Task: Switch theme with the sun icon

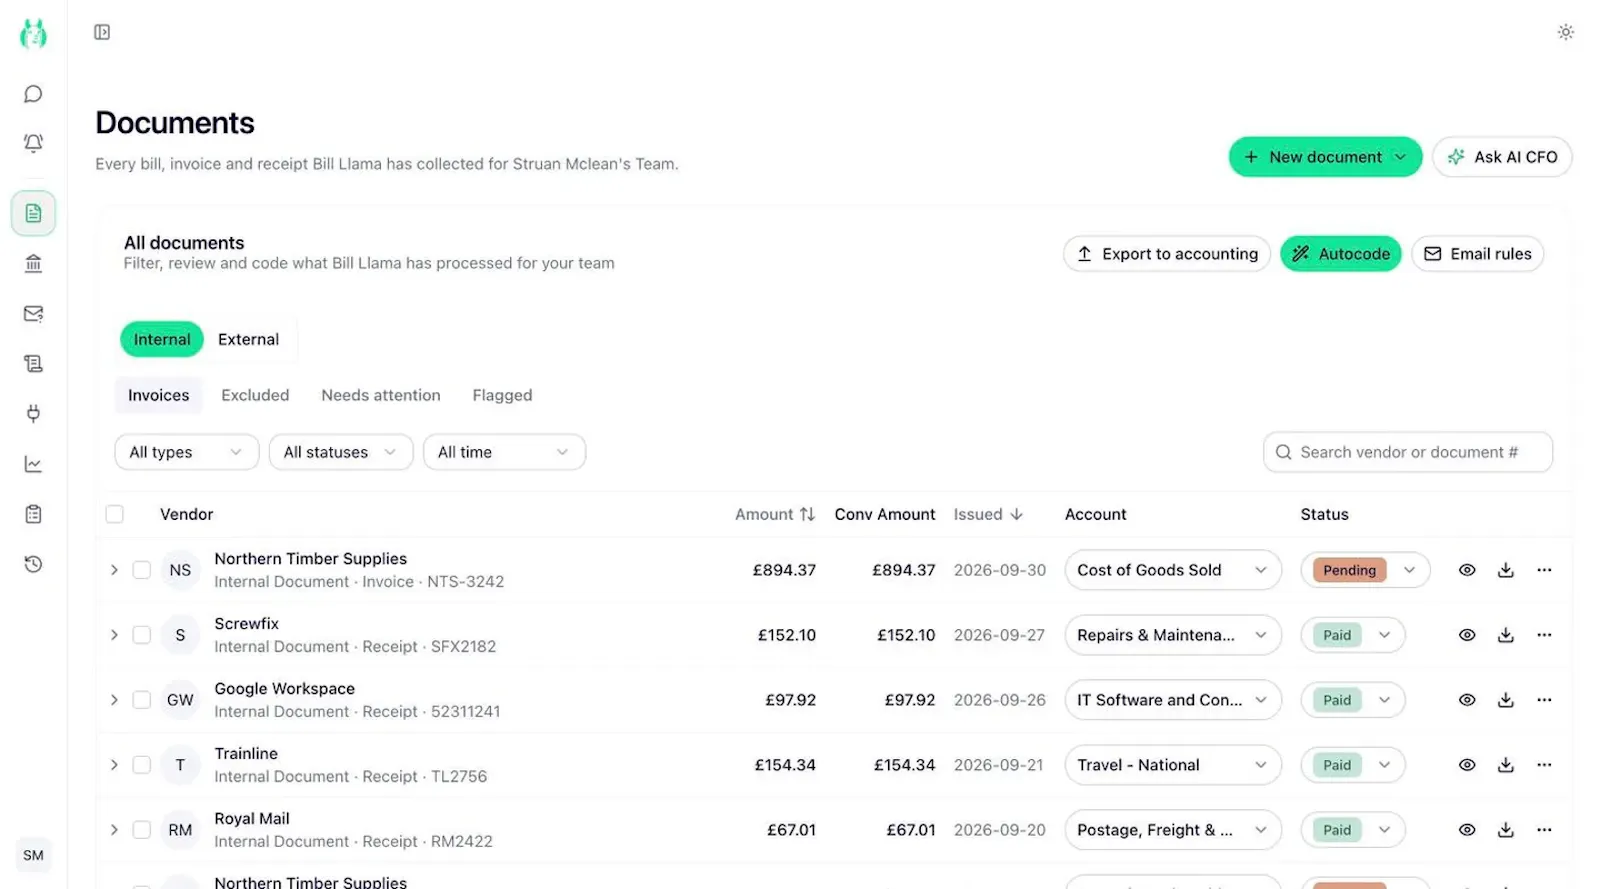Action: [1565, 32]
